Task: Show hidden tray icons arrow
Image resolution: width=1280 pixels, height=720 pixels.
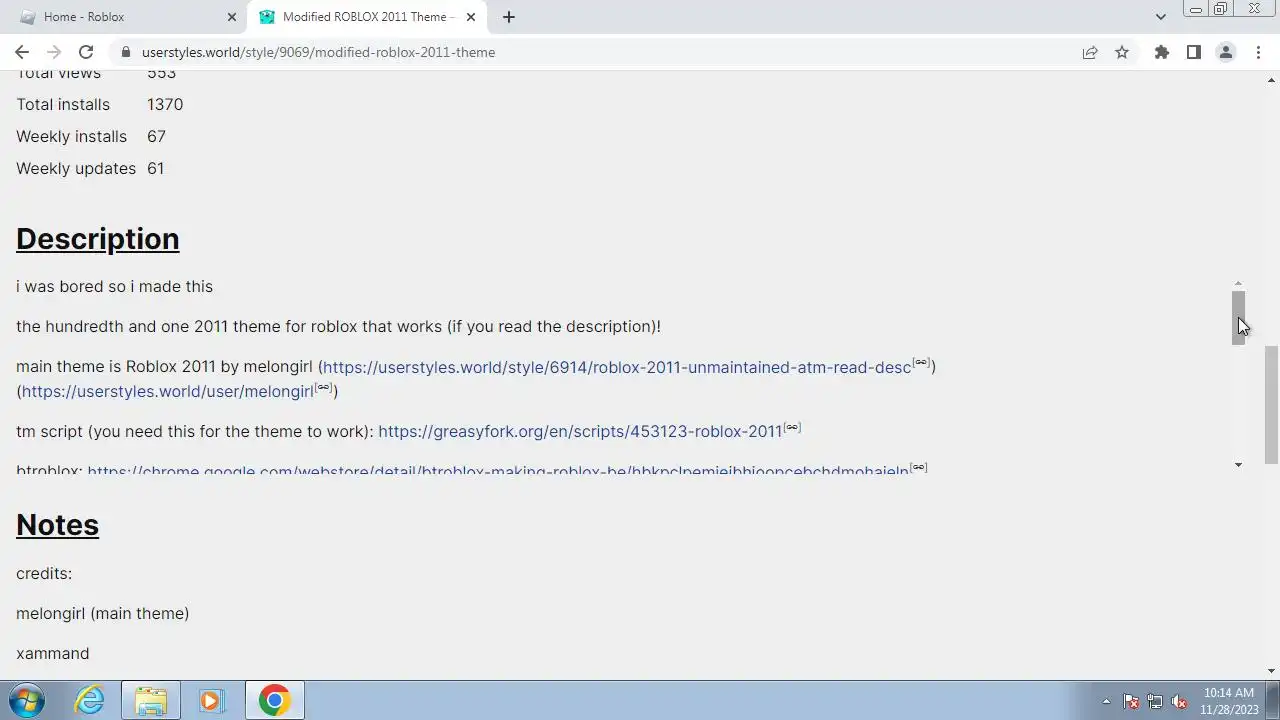Action: pos(1105,701)
